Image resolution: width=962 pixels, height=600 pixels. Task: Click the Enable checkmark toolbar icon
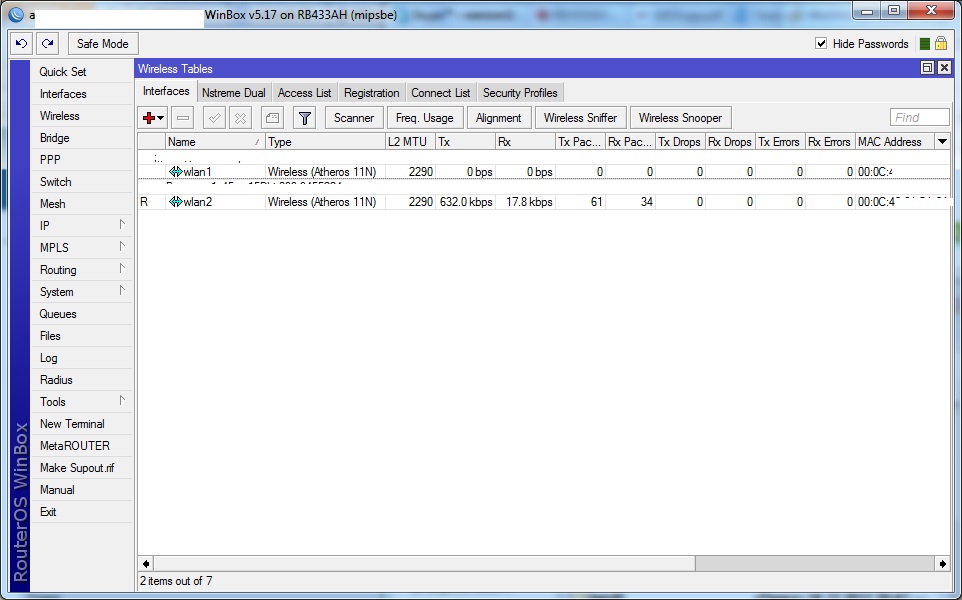point(214,118)
